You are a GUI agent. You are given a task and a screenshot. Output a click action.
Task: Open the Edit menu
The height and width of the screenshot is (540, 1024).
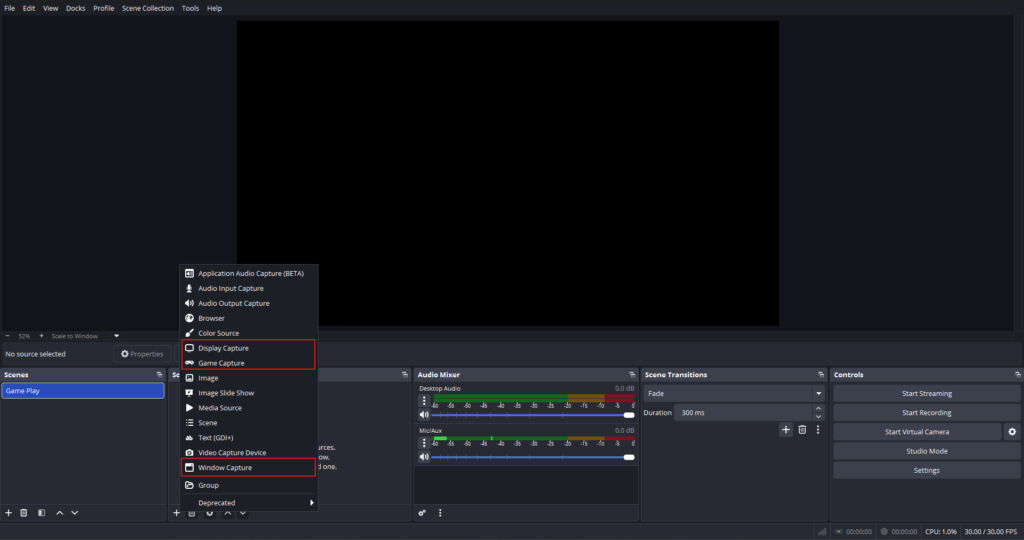click(29, 8)
